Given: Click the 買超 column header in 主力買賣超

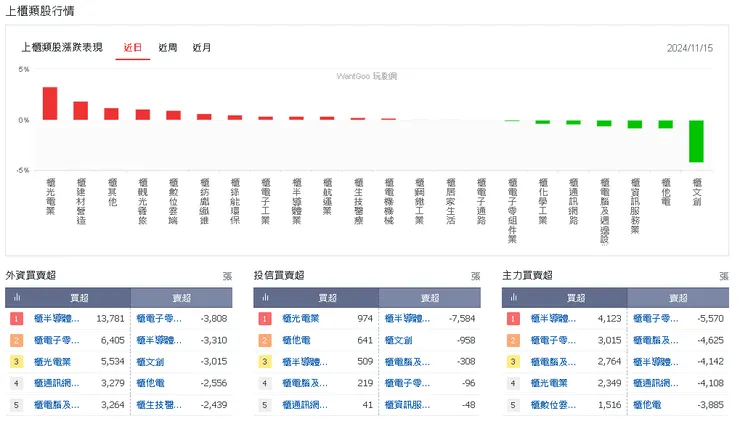Looking at the screenshot, I should pyautogui.click(x=576, y=298).
